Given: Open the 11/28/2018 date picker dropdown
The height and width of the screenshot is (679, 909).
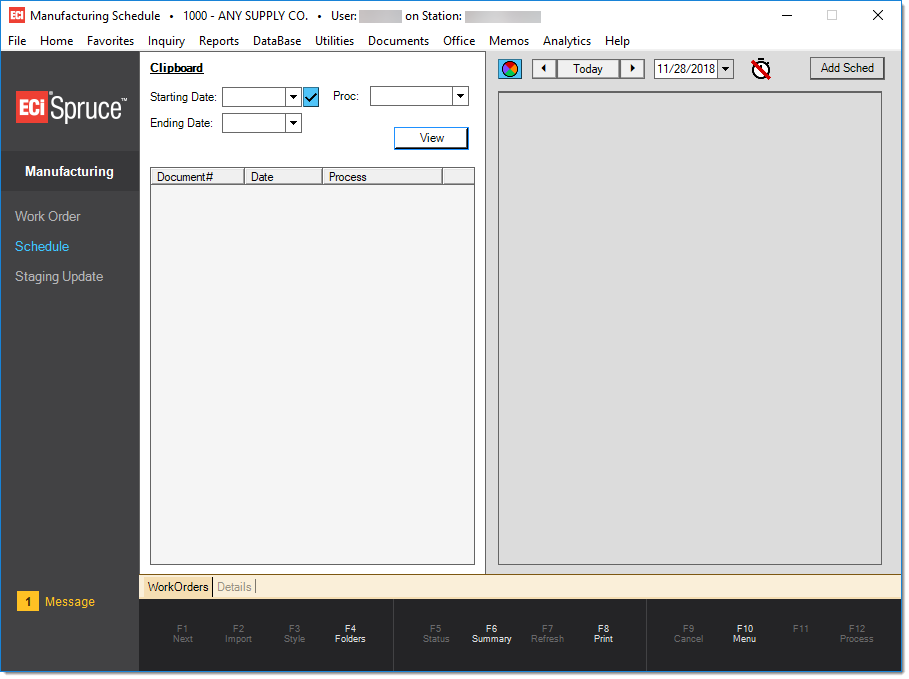Looking at the screenshot, I should [x=725, y=69].
